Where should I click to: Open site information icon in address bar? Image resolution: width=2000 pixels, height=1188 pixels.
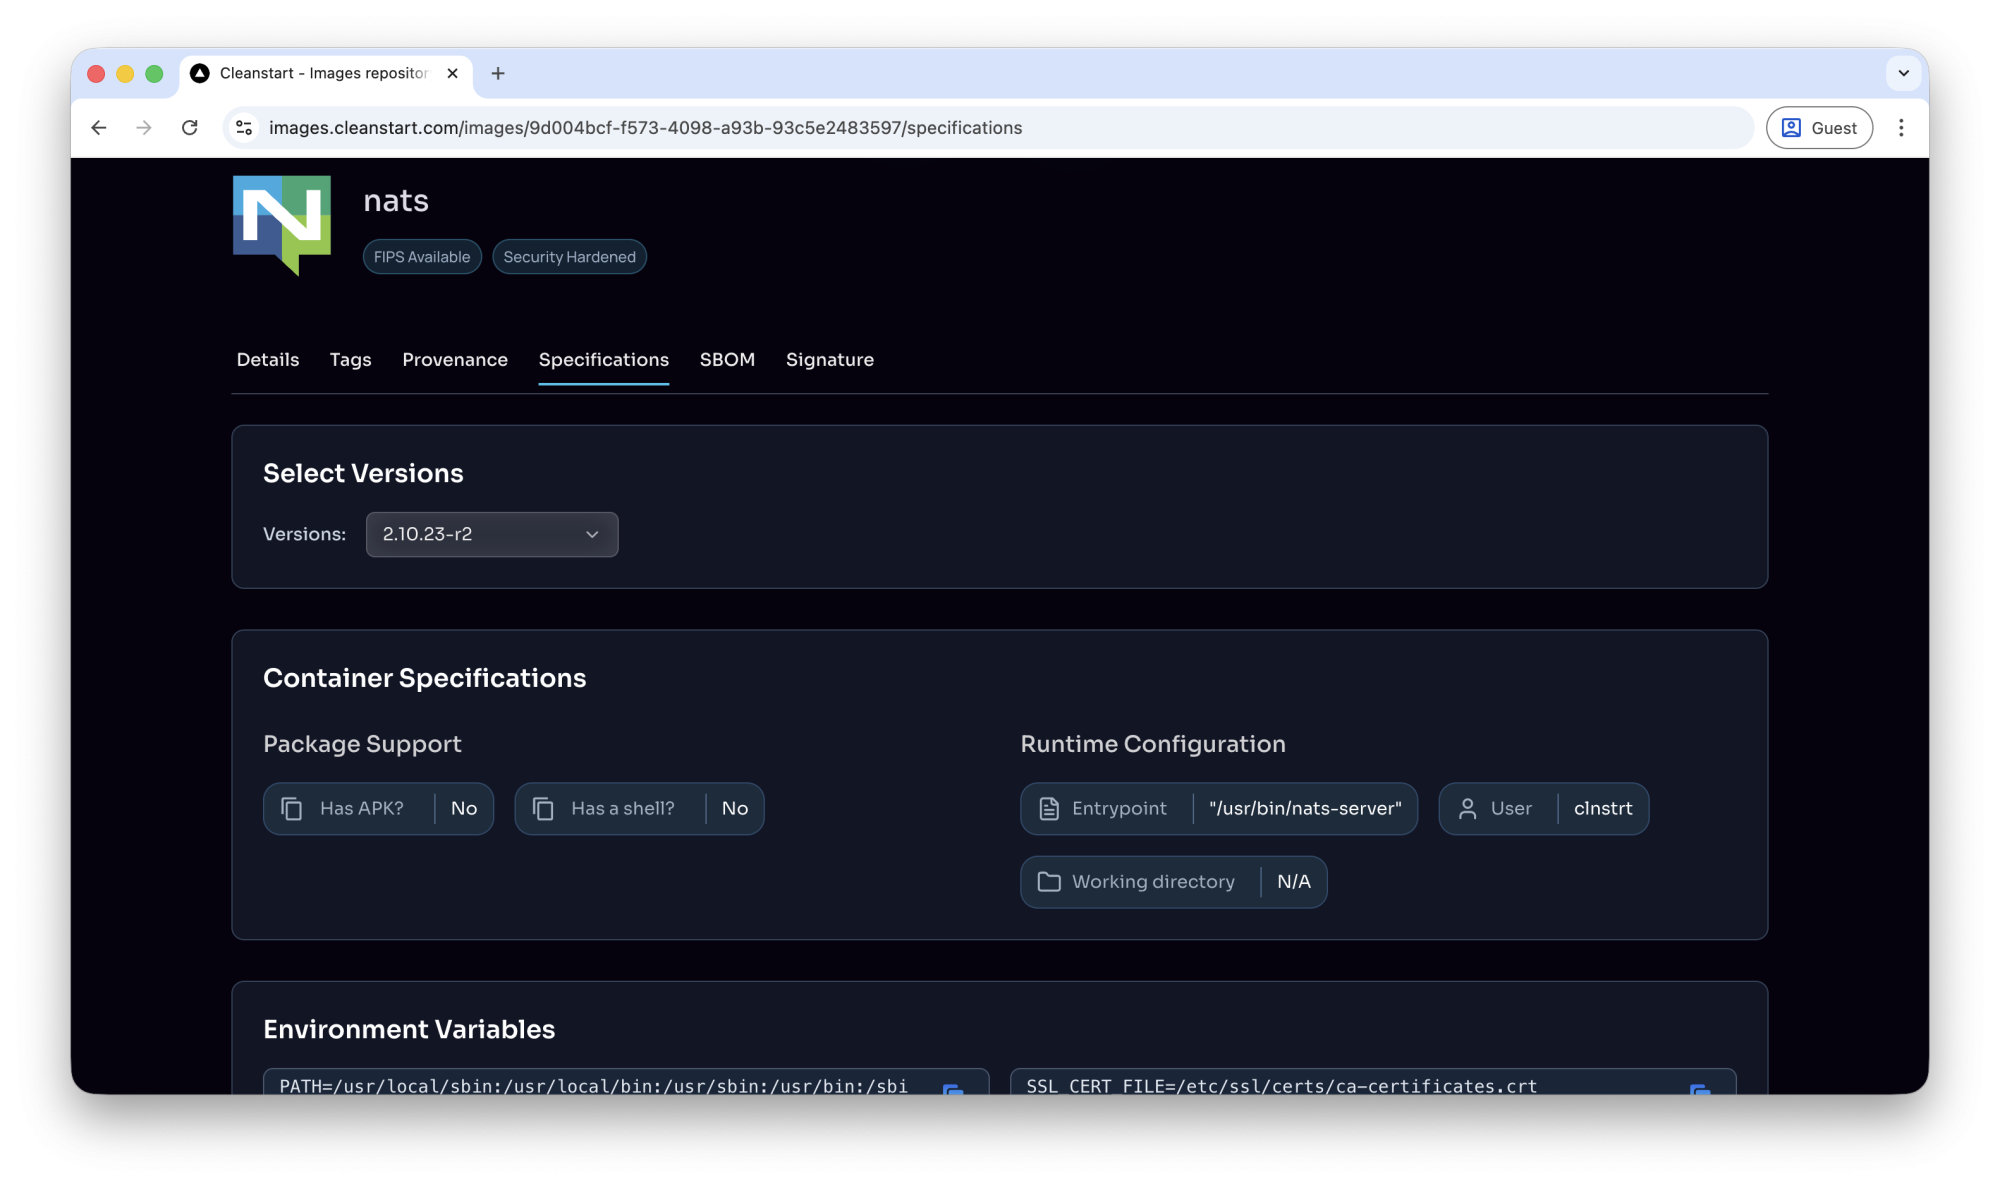click(244, 128)
